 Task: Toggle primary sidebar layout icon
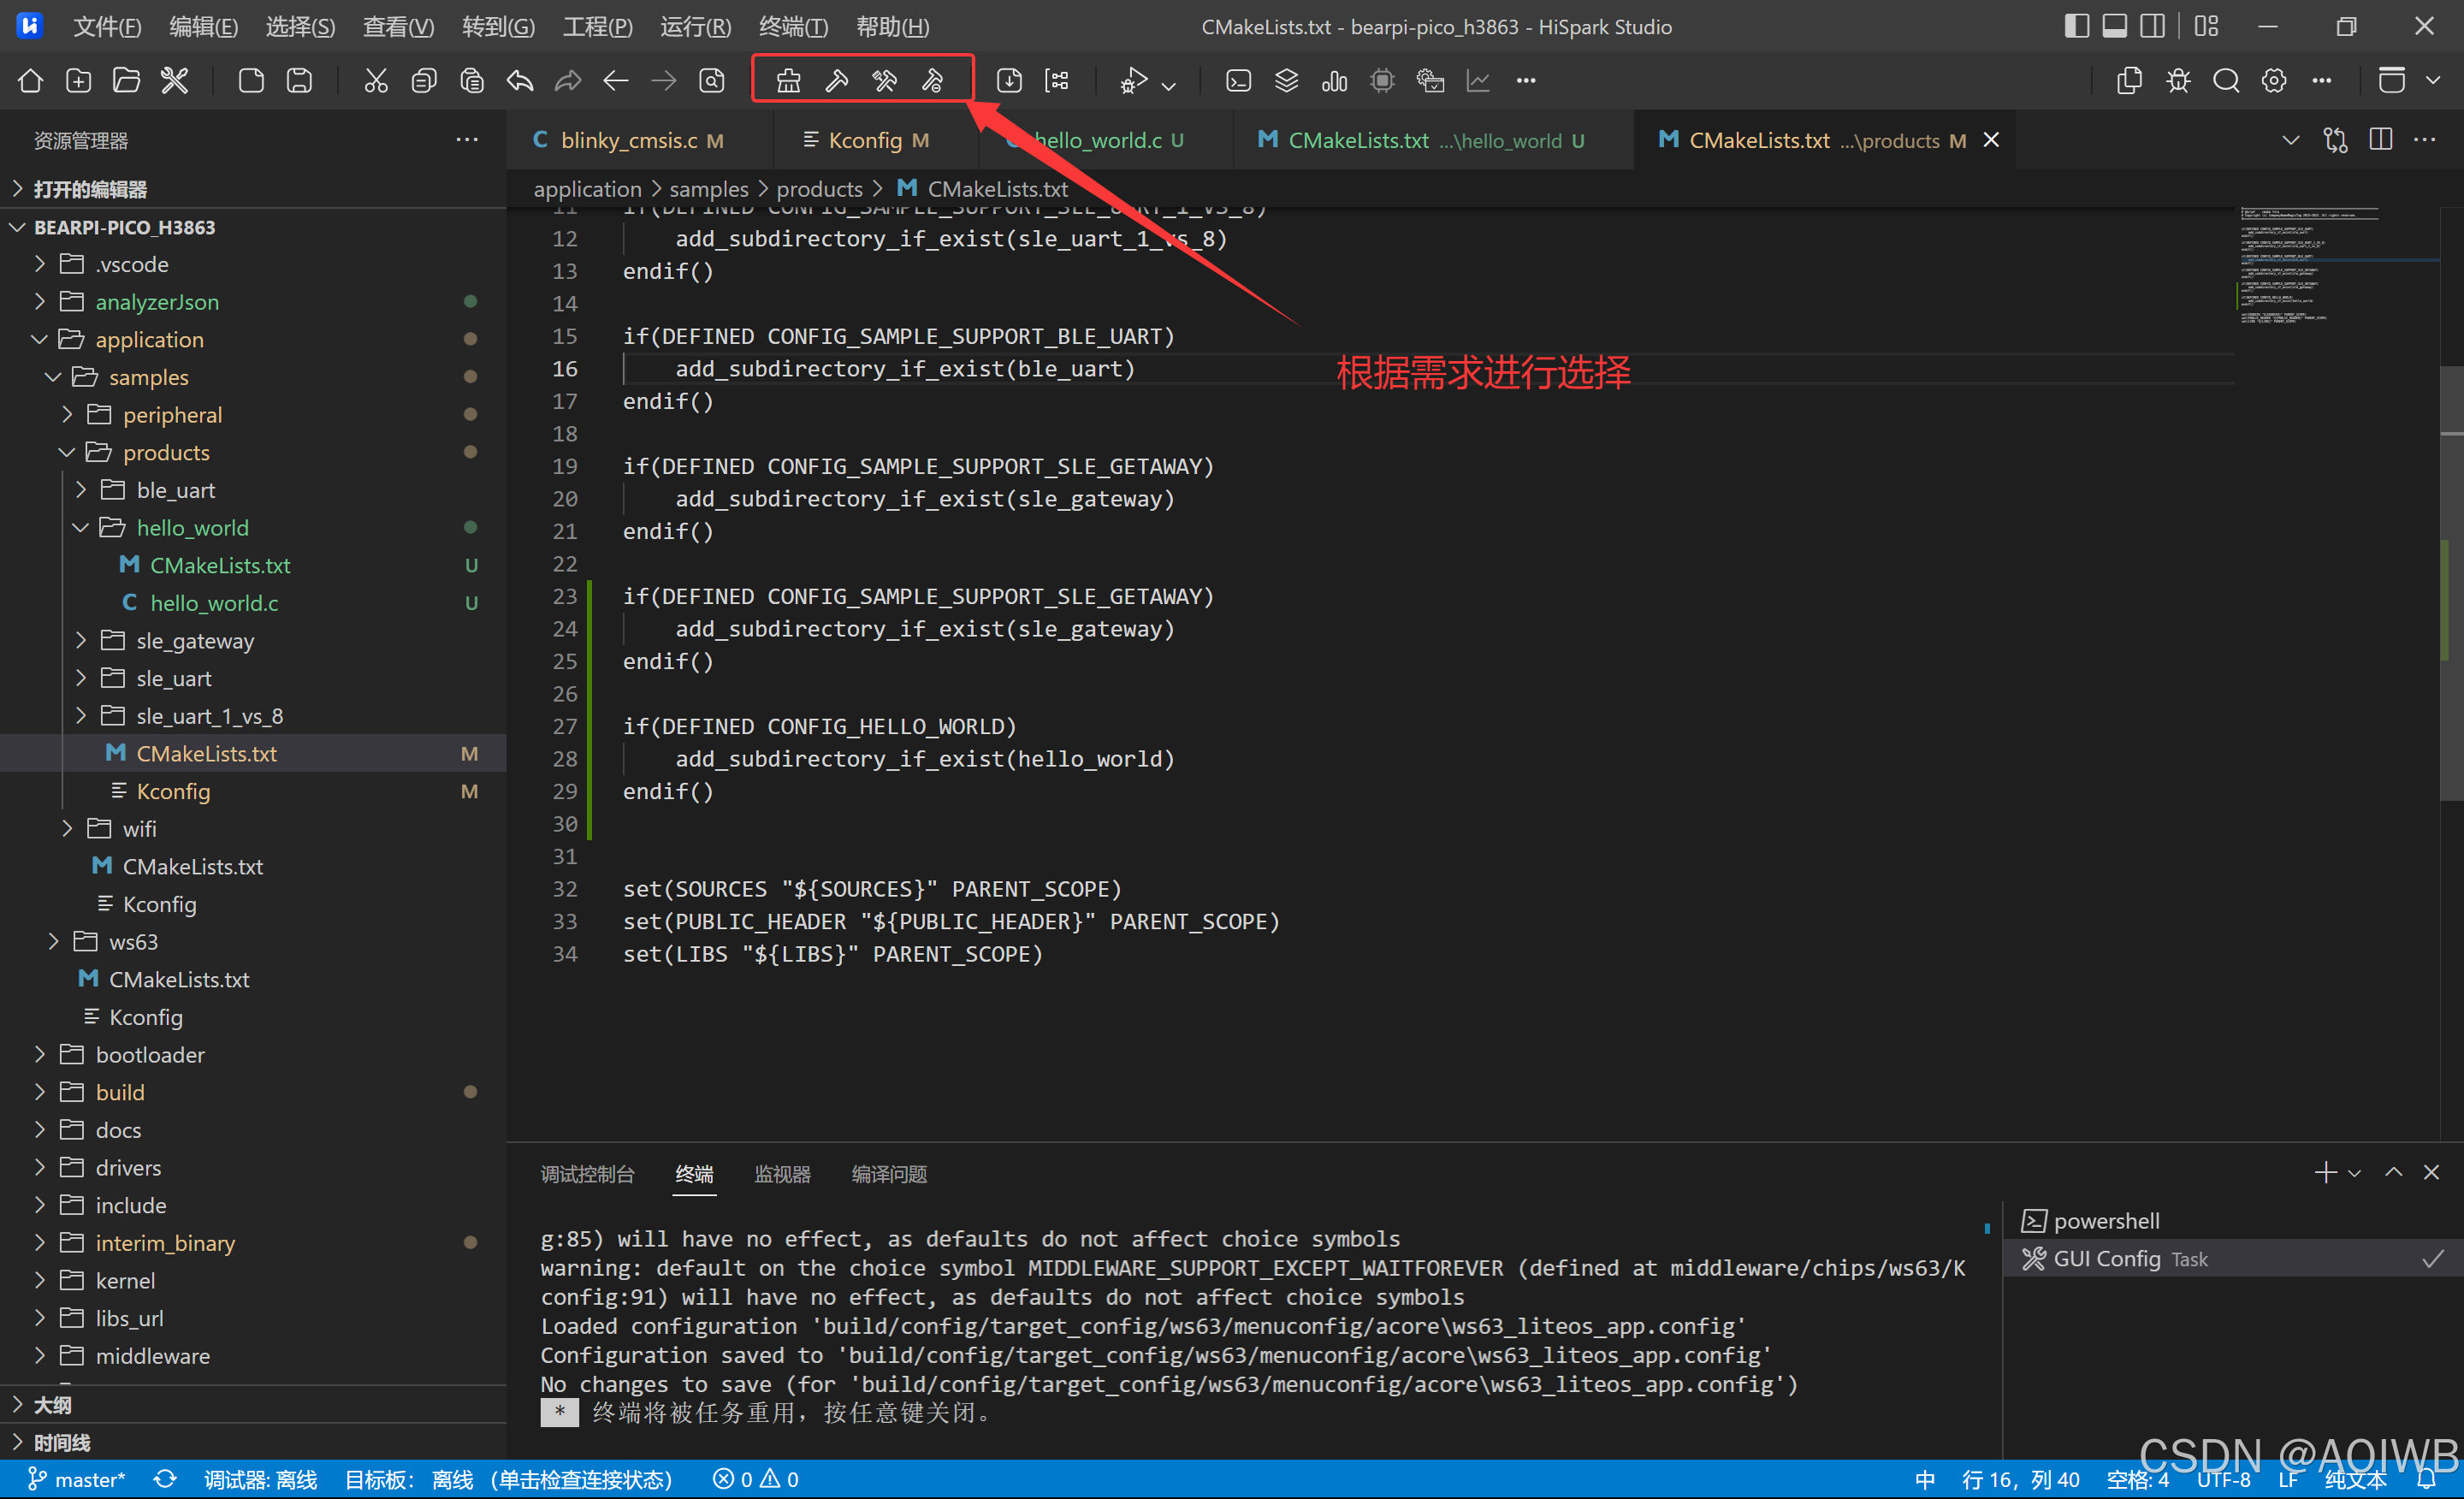tap(2076, 27)
